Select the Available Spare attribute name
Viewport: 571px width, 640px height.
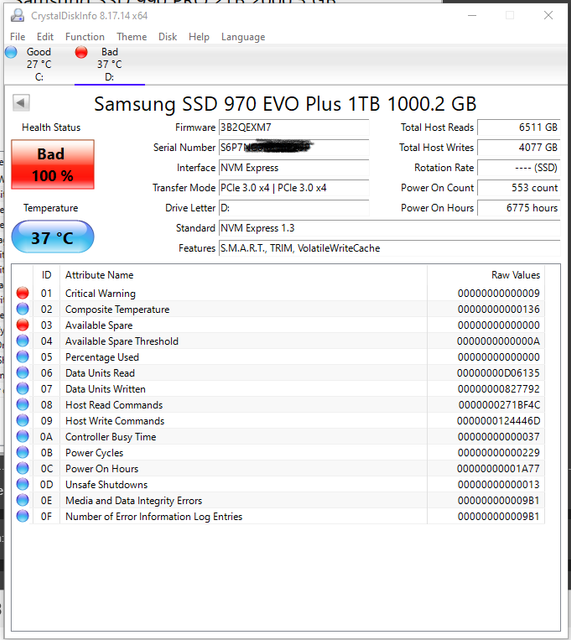(x=99, y=325)
